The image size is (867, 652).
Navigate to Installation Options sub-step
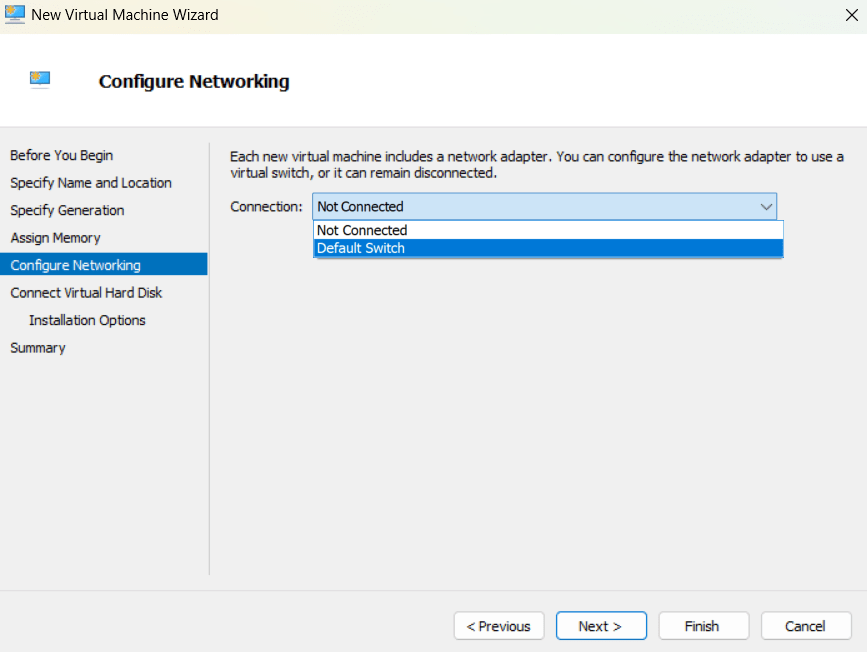87,320
